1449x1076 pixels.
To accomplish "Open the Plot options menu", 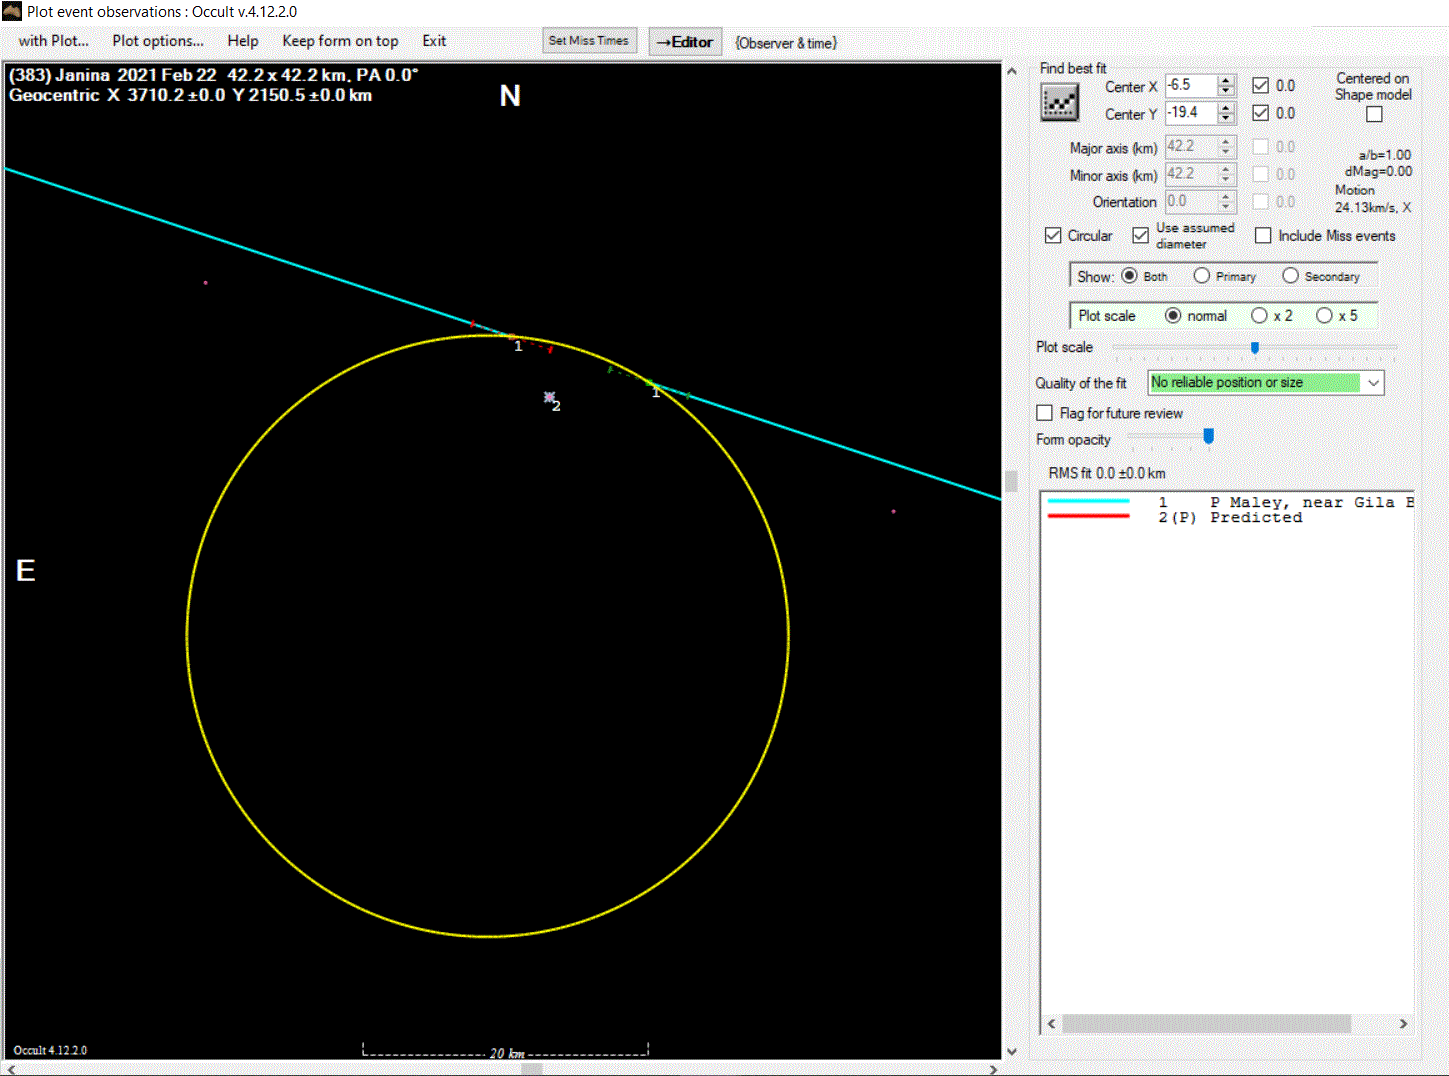I will [157, 41].
